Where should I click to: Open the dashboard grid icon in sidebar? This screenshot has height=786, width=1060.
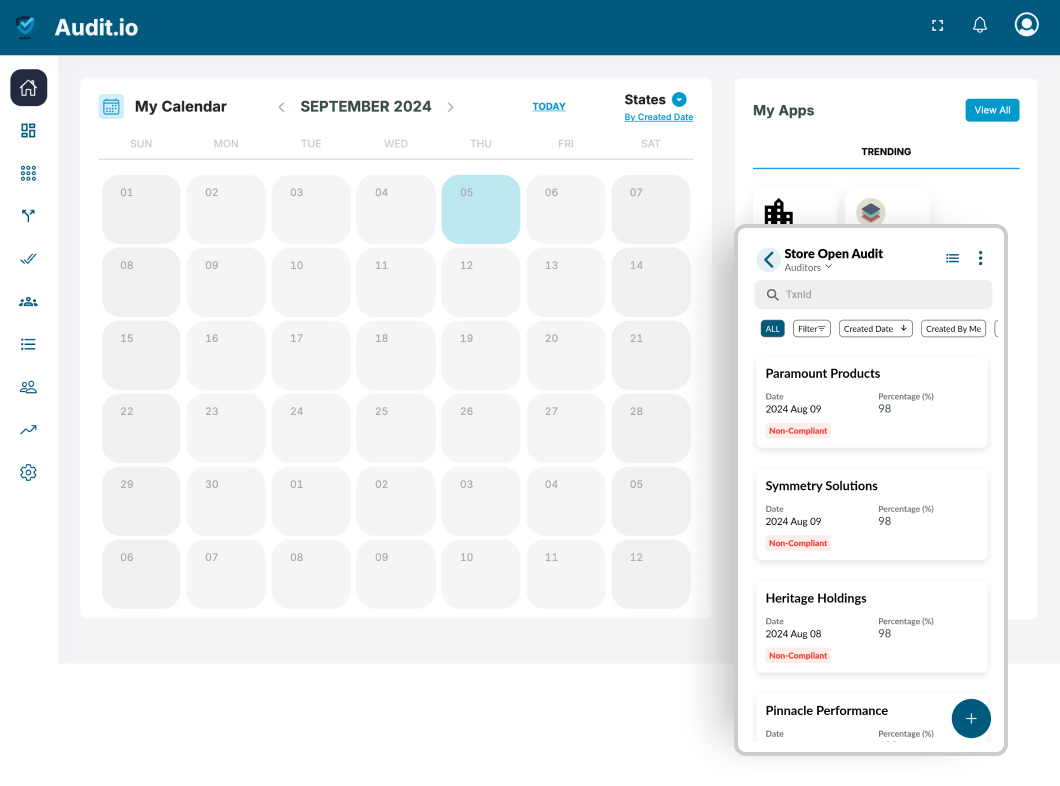tap(28, 130)
